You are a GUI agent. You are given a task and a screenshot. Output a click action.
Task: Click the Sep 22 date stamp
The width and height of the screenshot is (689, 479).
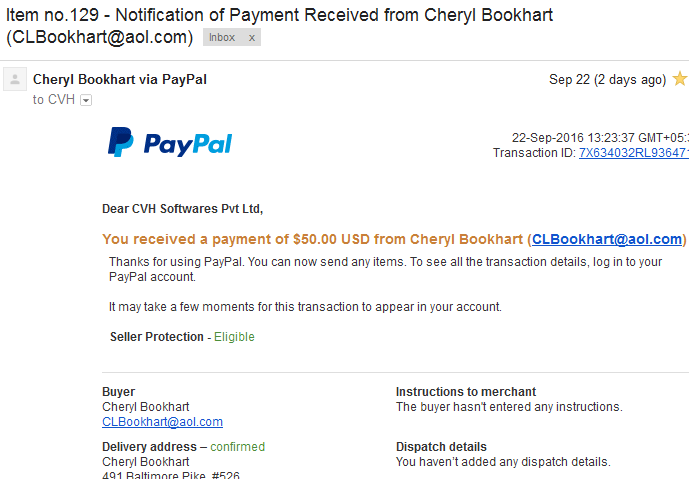click(607, 80)
